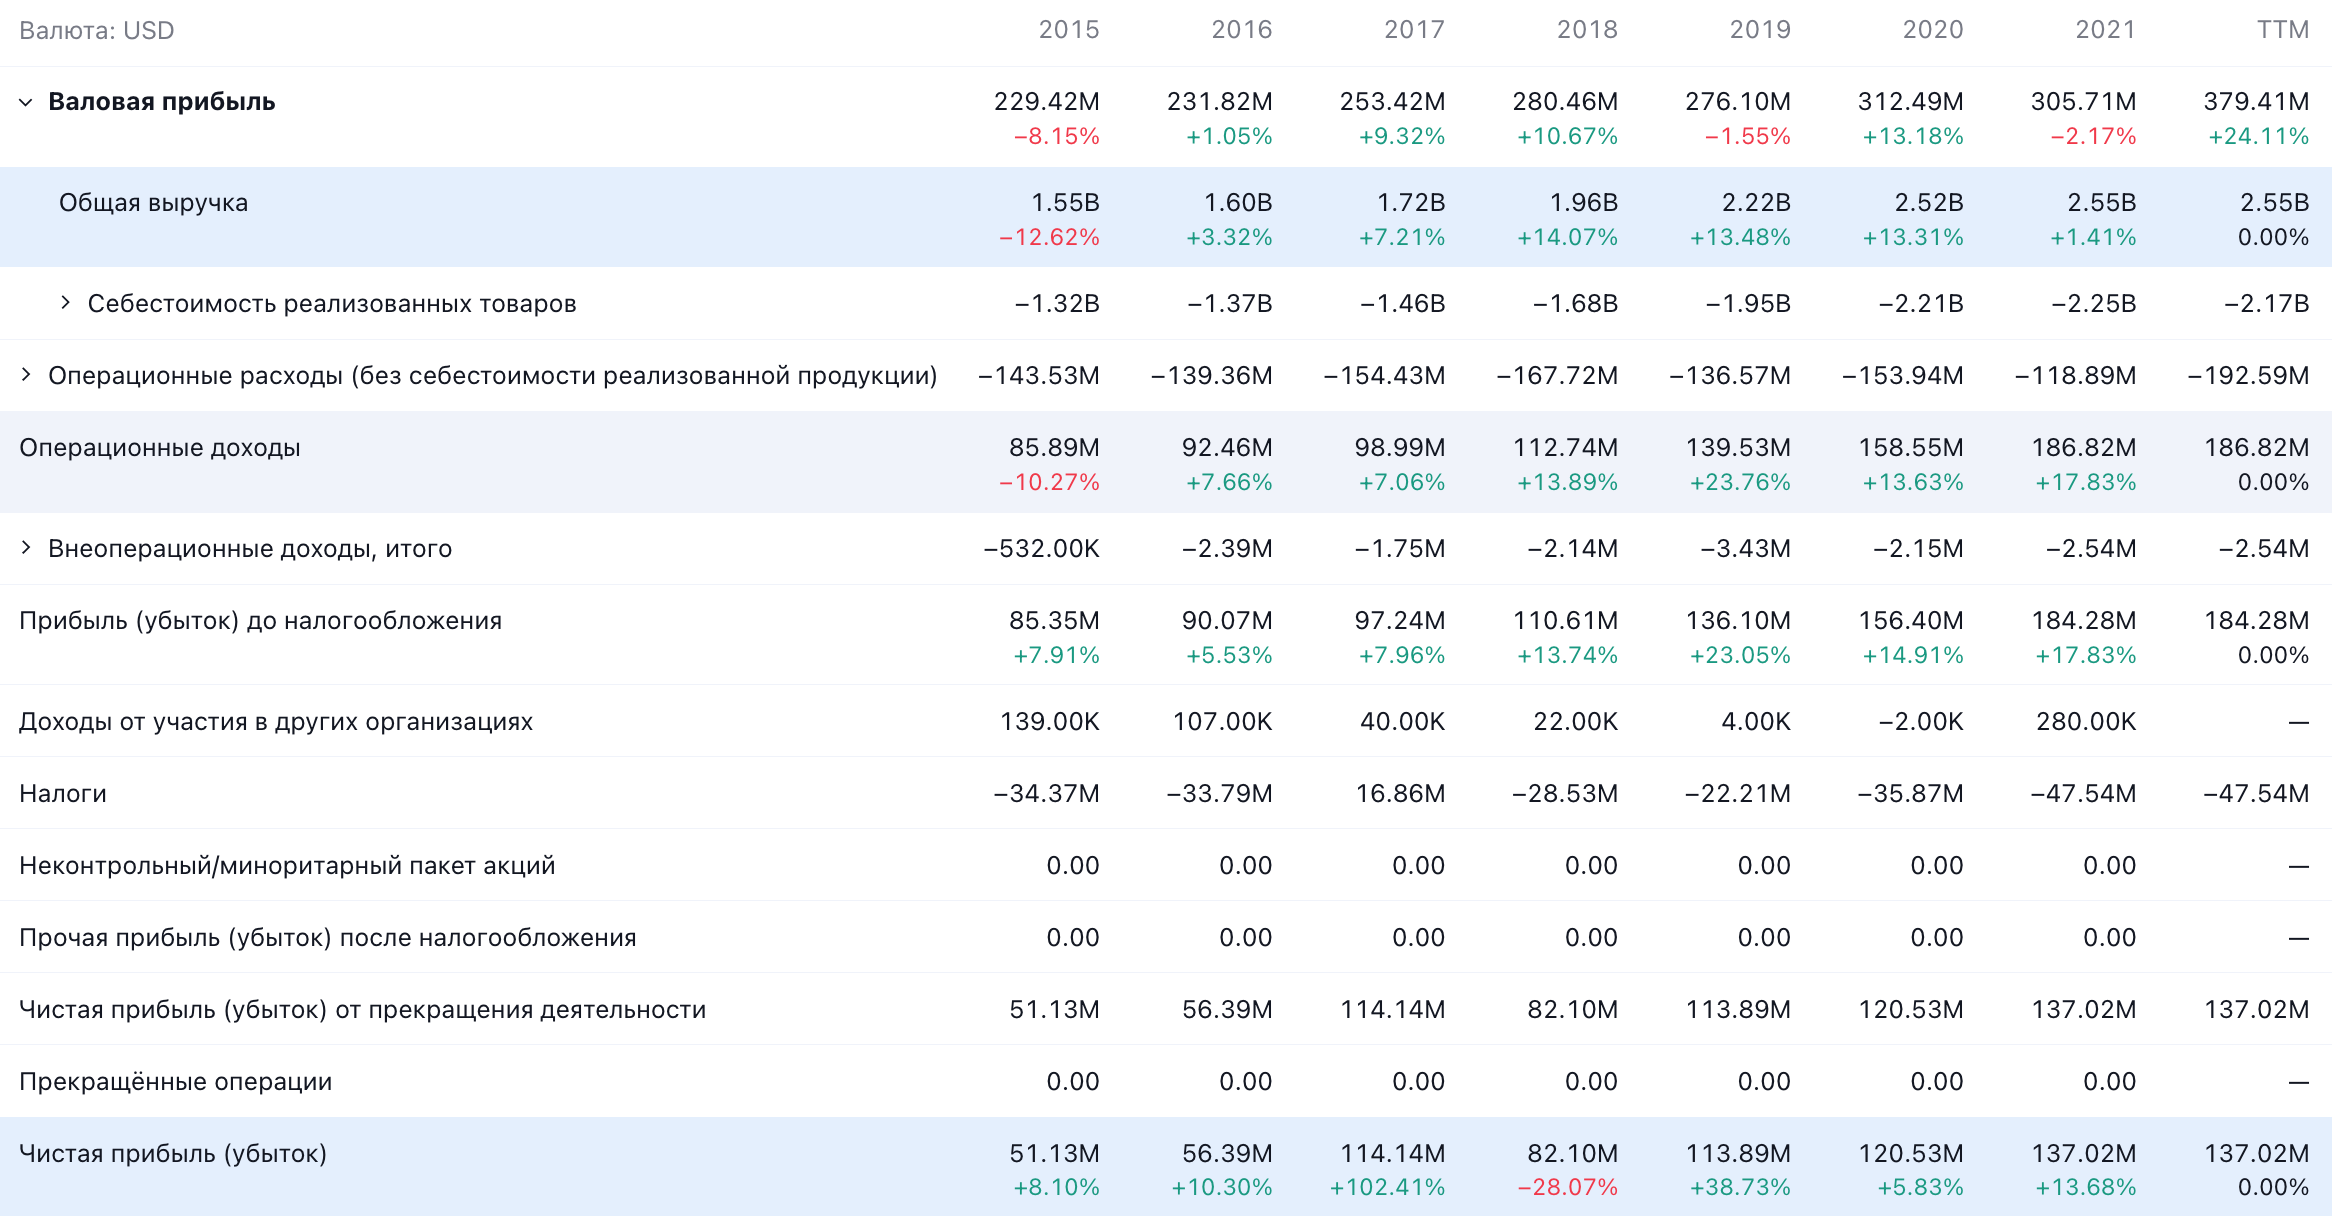This screenshot has width=2332, height=1216.
Task: Click the Валюта: USD header text
Action: pos(97,31)
